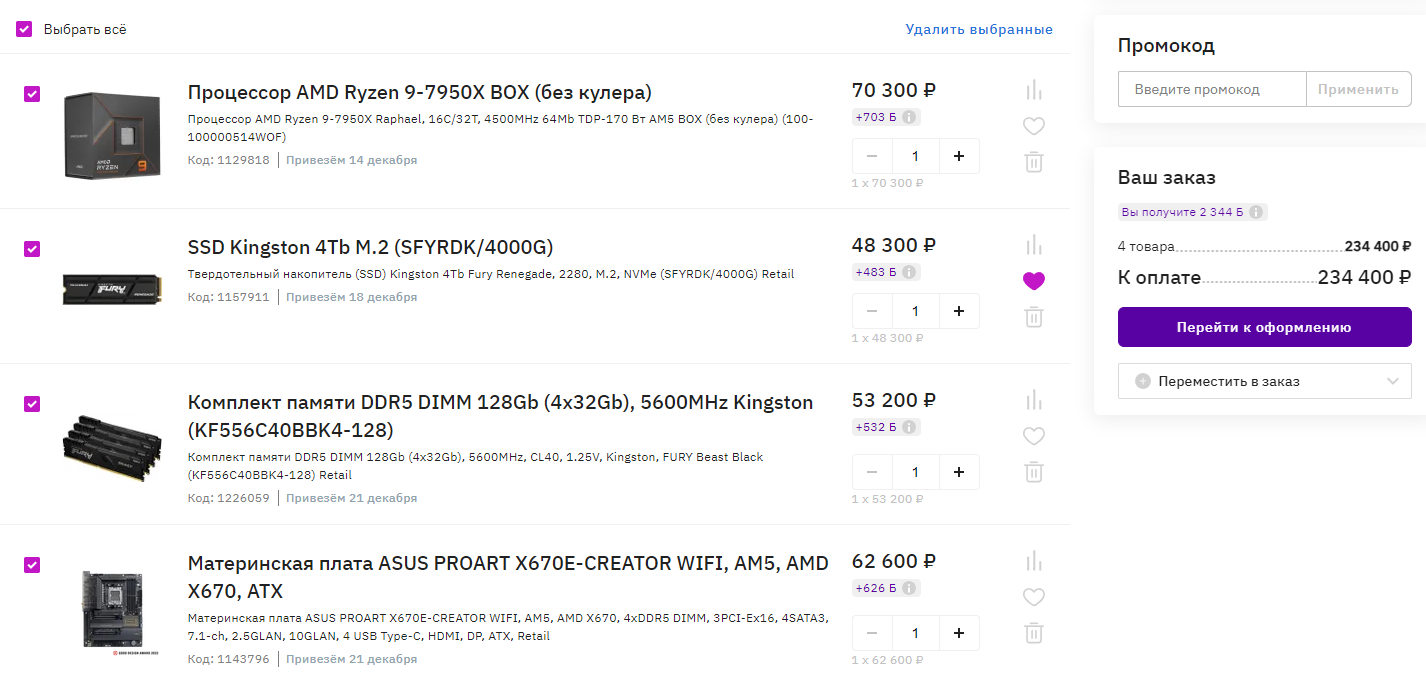Remove Kingston SSD from favorites

pos(1033,281)
